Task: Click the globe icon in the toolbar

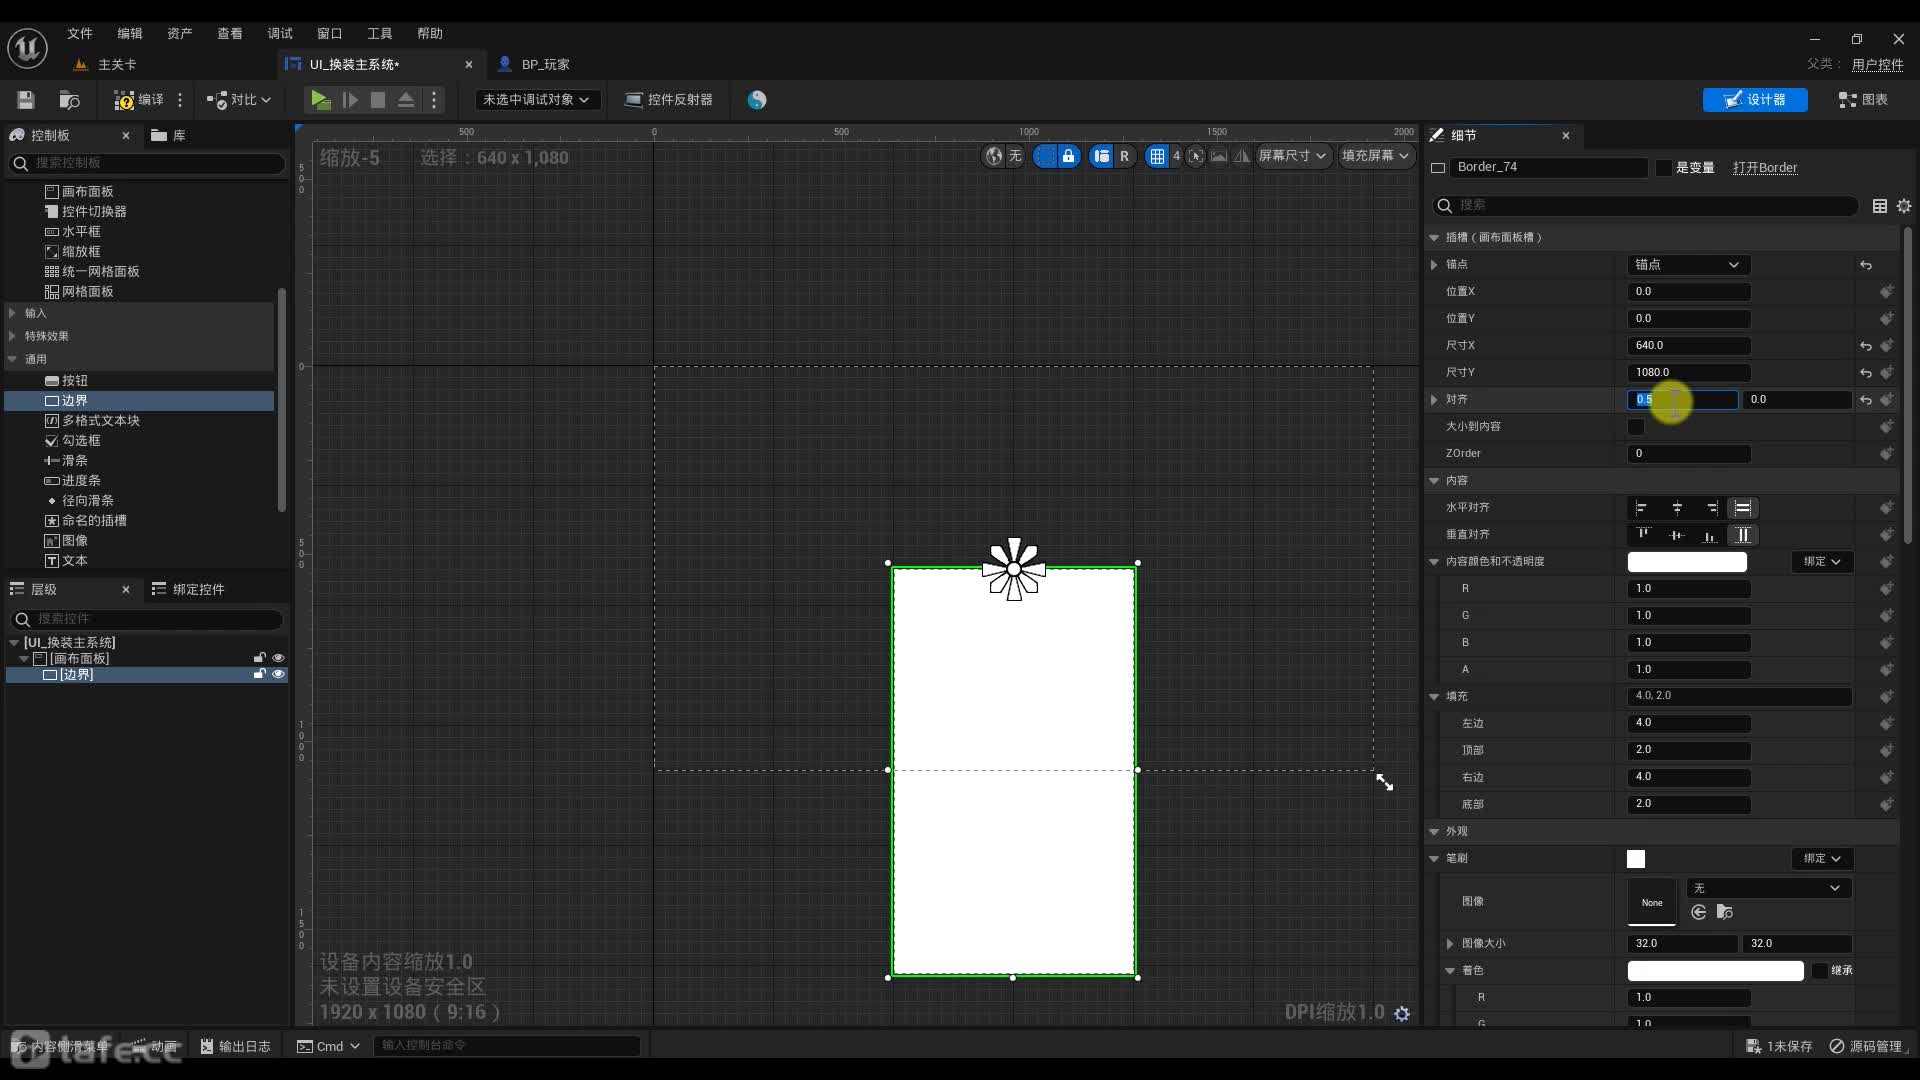Action: click(757, 100)
